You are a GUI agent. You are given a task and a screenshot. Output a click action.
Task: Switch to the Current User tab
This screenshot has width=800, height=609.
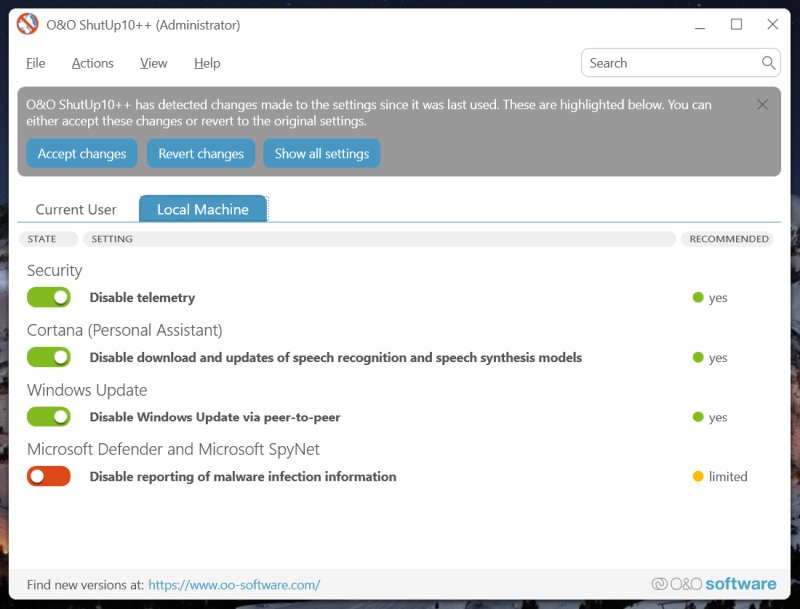[76, 210]
